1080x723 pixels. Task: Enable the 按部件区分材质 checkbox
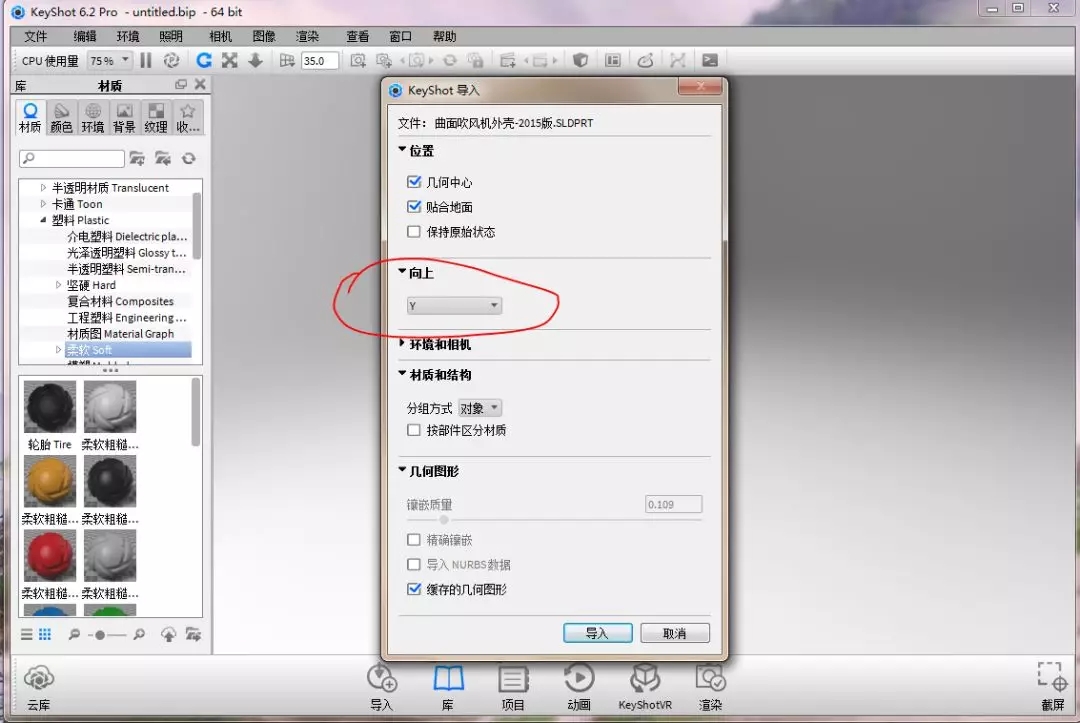click(414, 430)
